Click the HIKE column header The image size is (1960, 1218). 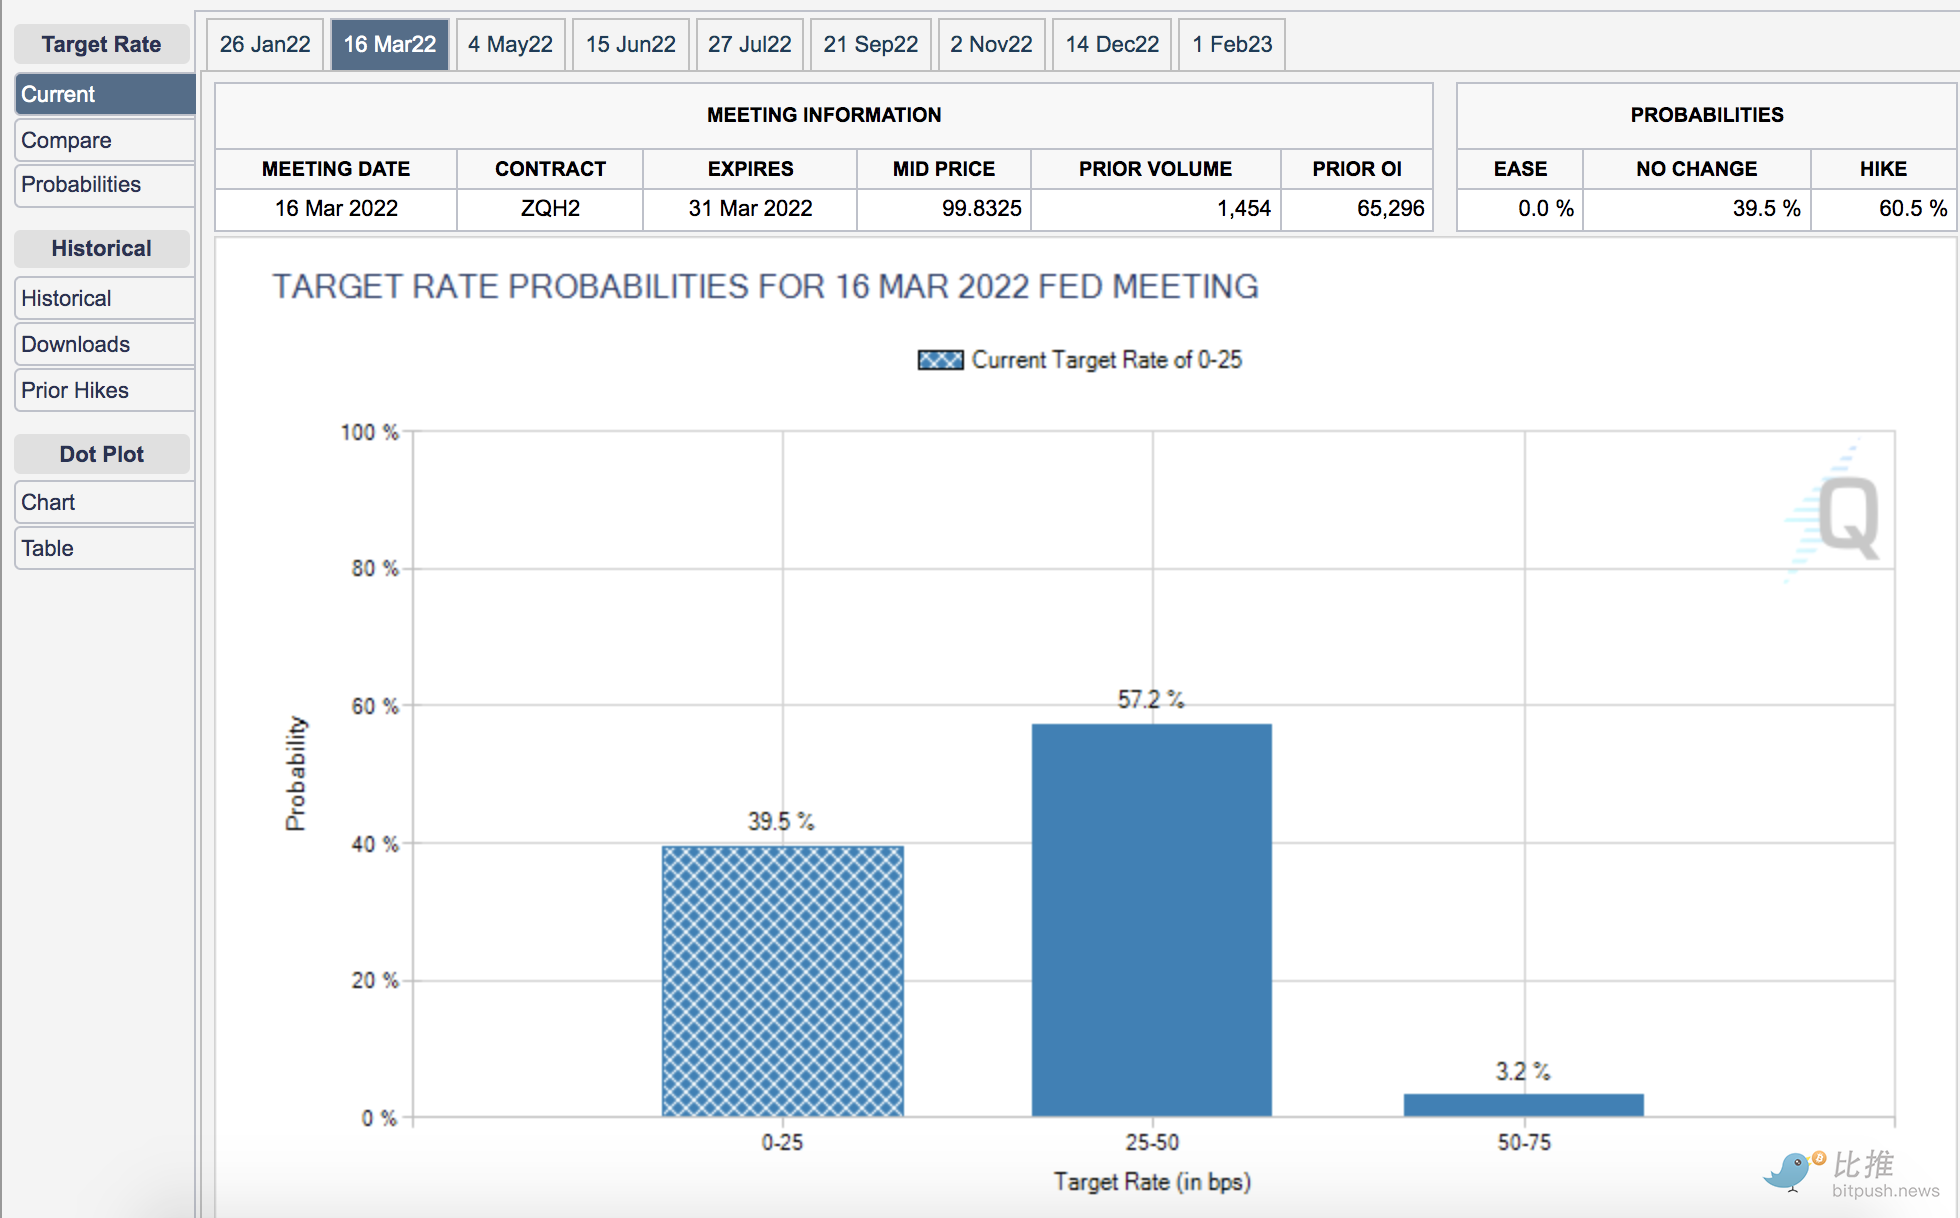1883,169
